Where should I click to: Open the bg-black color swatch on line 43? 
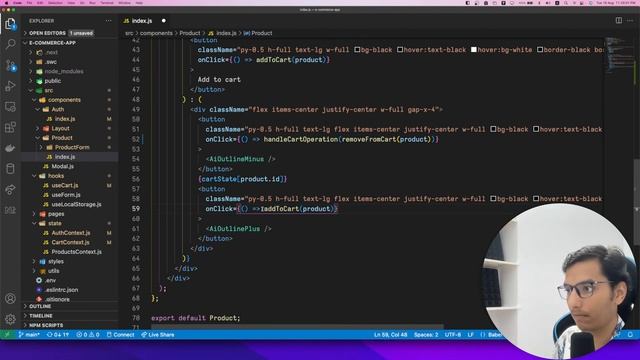click(357, 50)
